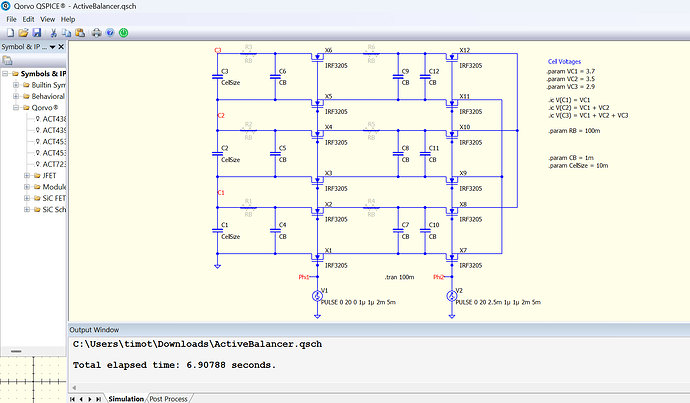The image size is (690, 403).
Task: Select capacitor C6 CB
Action: (x=275, y=77)
